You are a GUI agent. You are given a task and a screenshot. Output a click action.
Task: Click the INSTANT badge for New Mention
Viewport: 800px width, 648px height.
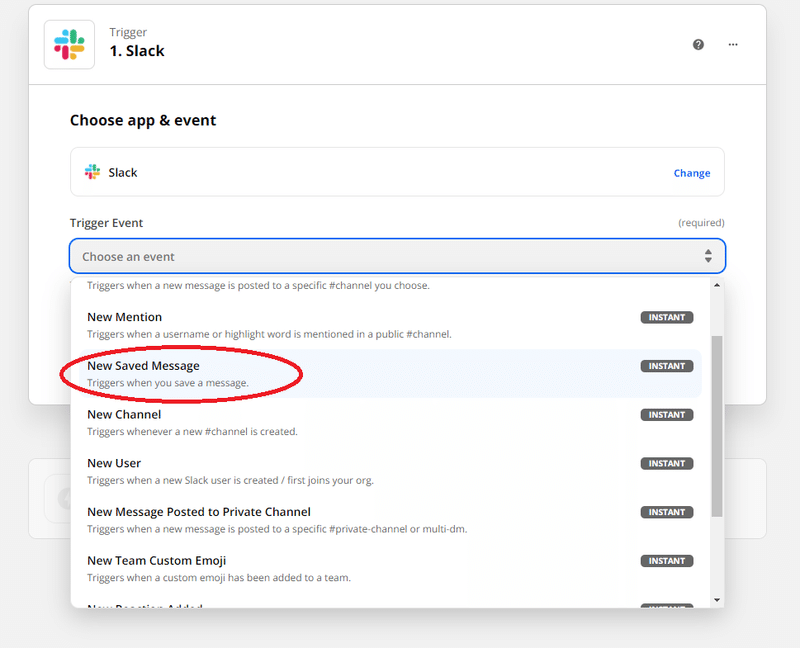(x=667, y=317)
